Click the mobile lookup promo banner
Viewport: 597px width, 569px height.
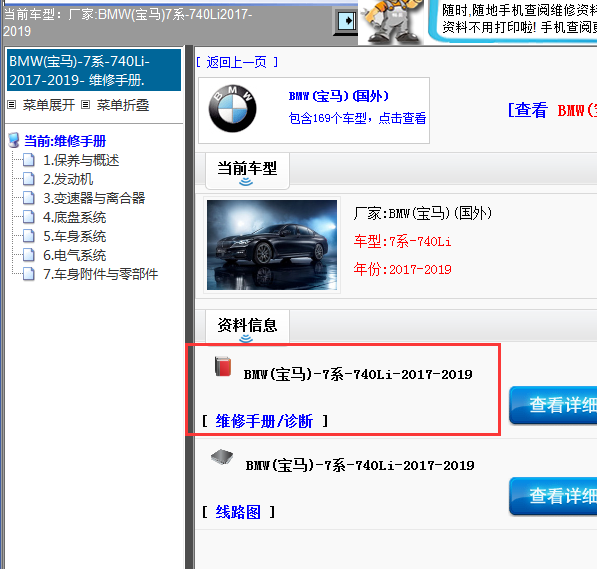click(x=513, y=20)
